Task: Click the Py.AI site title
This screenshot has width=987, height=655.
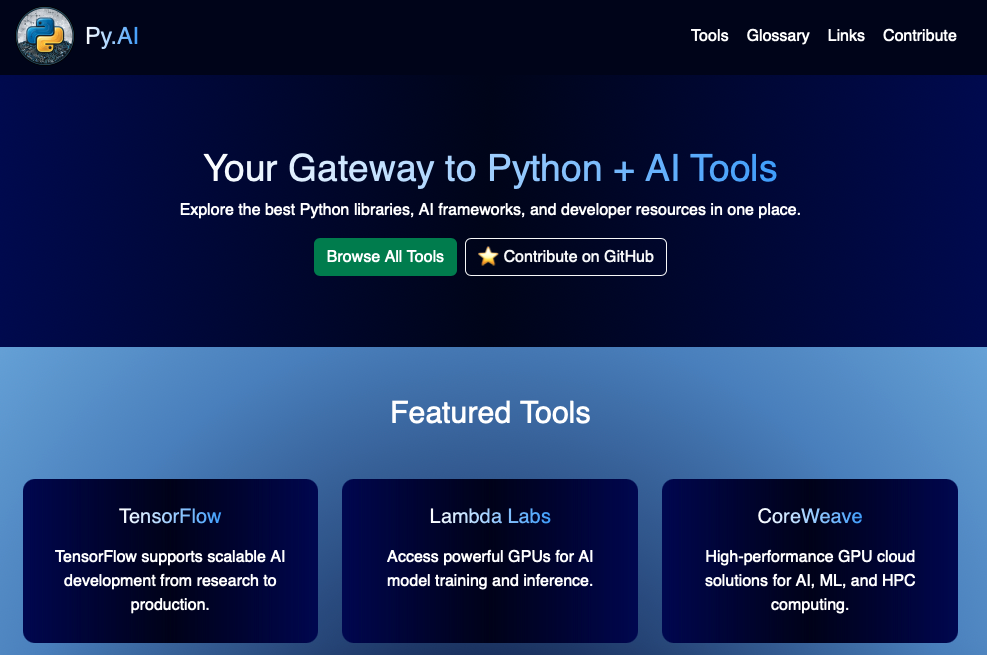Action: click(113, 36)
